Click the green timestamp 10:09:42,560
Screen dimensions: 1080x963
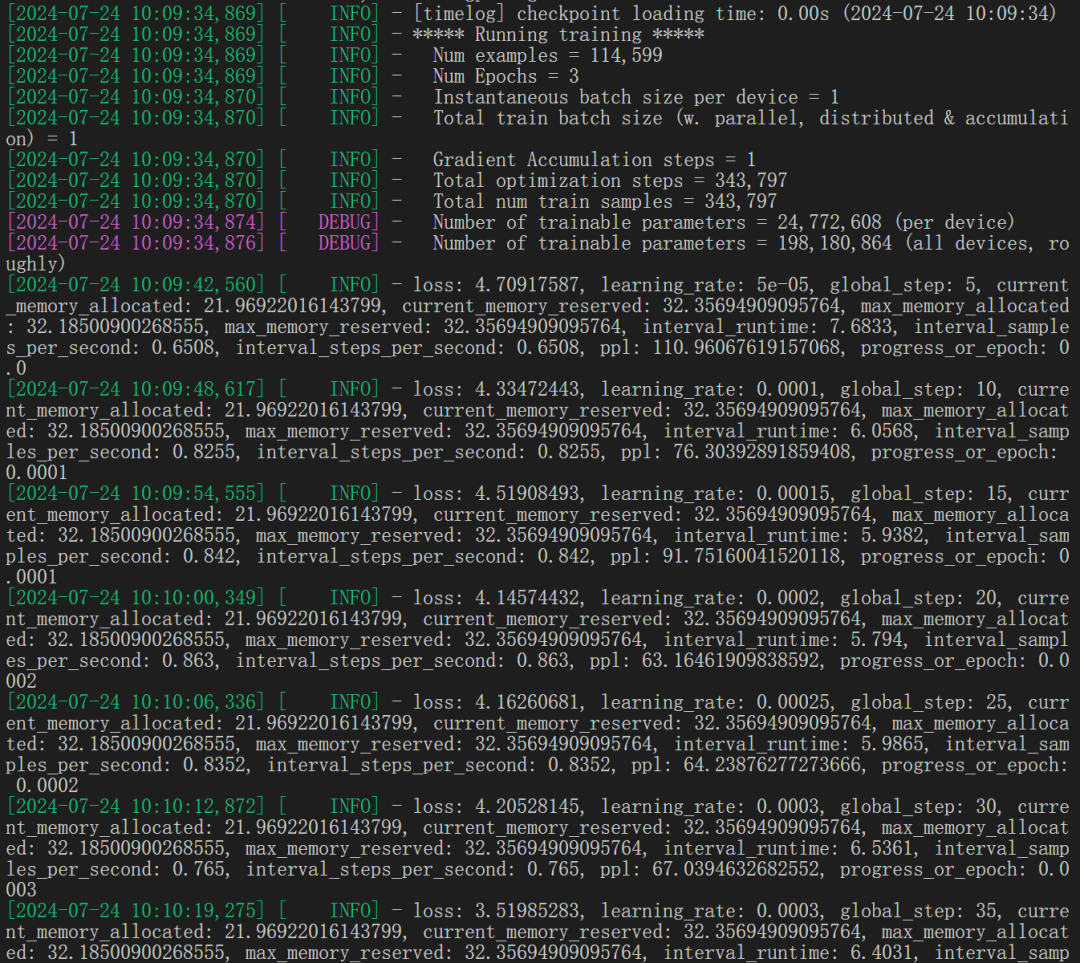137,285
